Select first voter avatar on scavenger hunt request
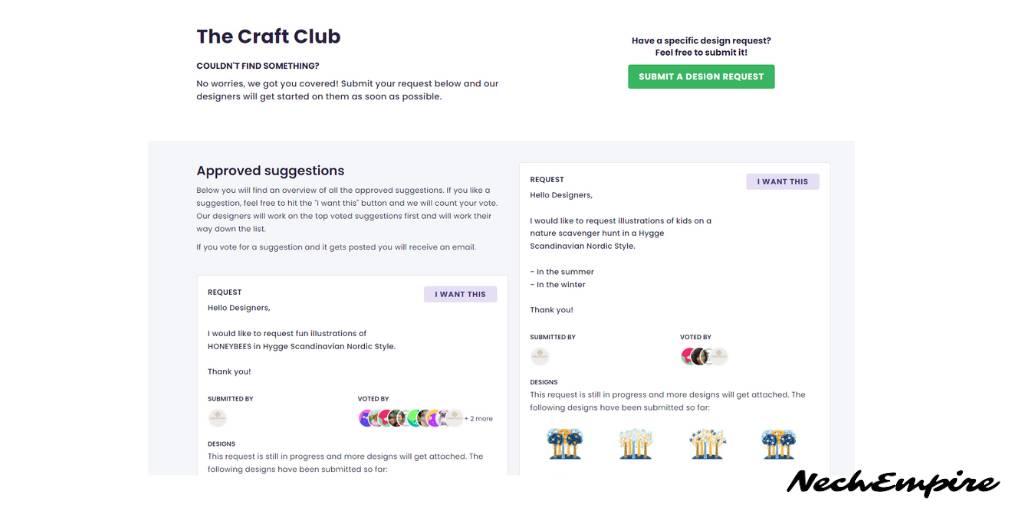 tap(687, 357)
